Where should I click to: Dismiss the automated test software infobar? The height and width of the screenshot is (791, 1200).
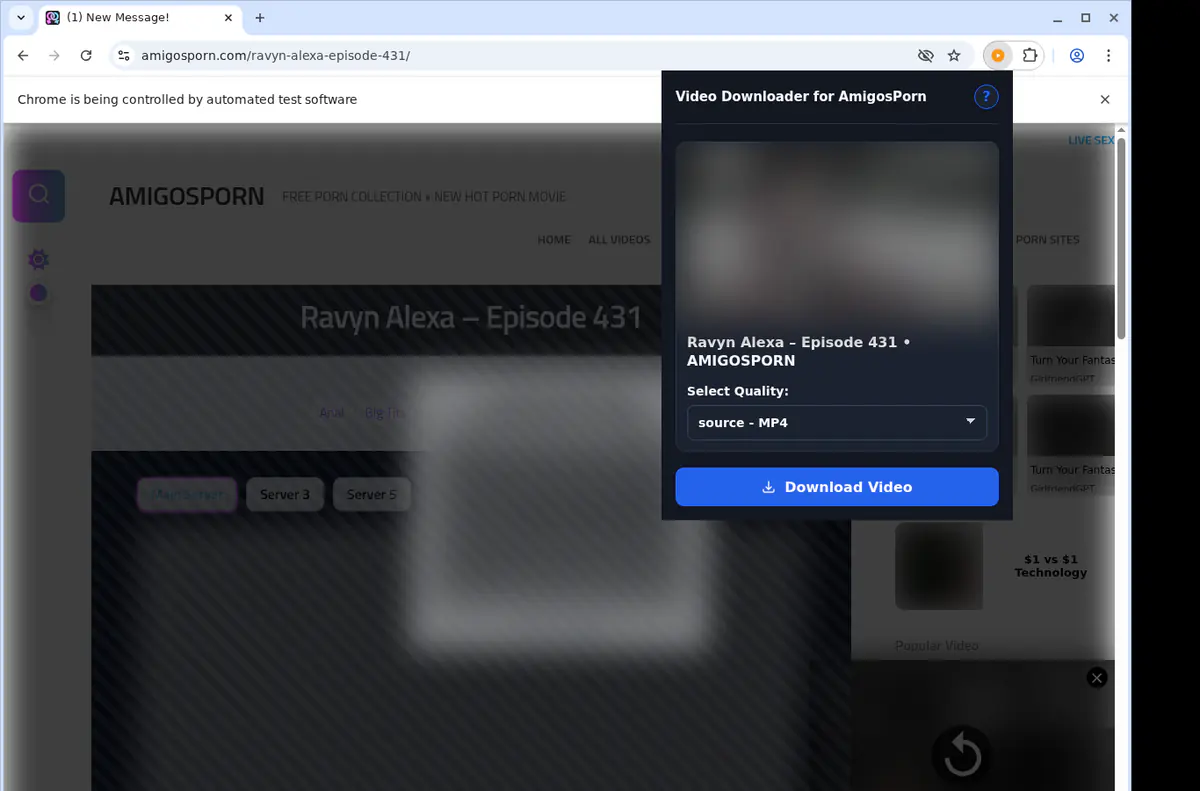[1105, 100]
